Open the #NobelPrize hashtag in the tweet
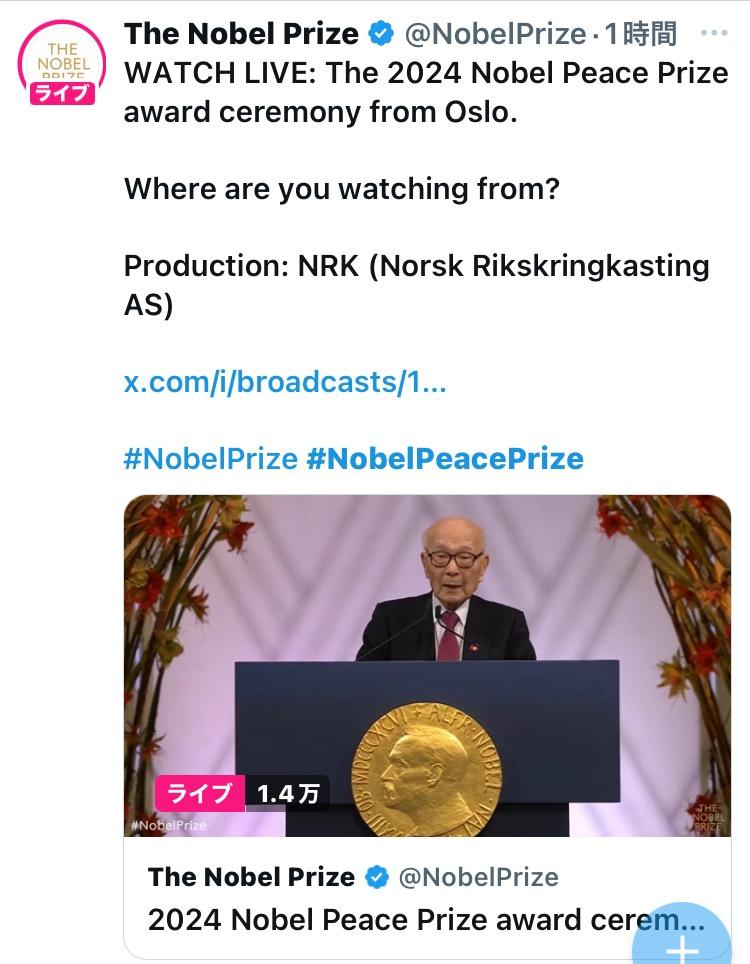This screenshot has height=964, width=750. point(211,459)
